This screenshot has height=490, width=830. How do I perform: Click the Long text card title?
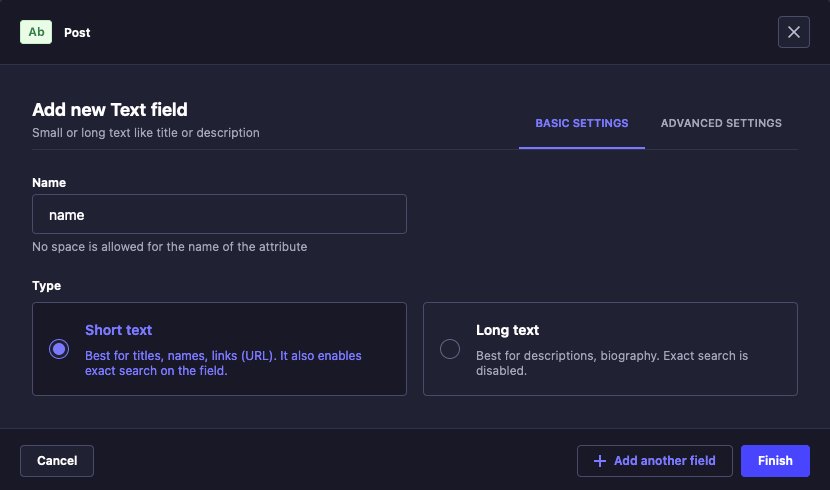tap(507, 330)
